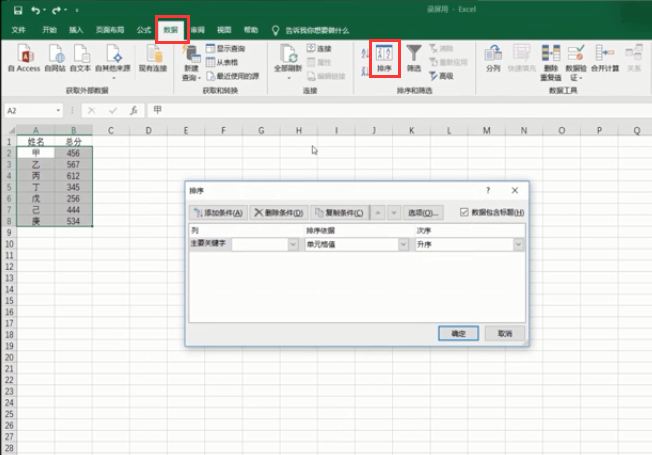Toggle the 数据包含标题 checkbox
This screenshot has width=652, height=455.
click(464, 212)
